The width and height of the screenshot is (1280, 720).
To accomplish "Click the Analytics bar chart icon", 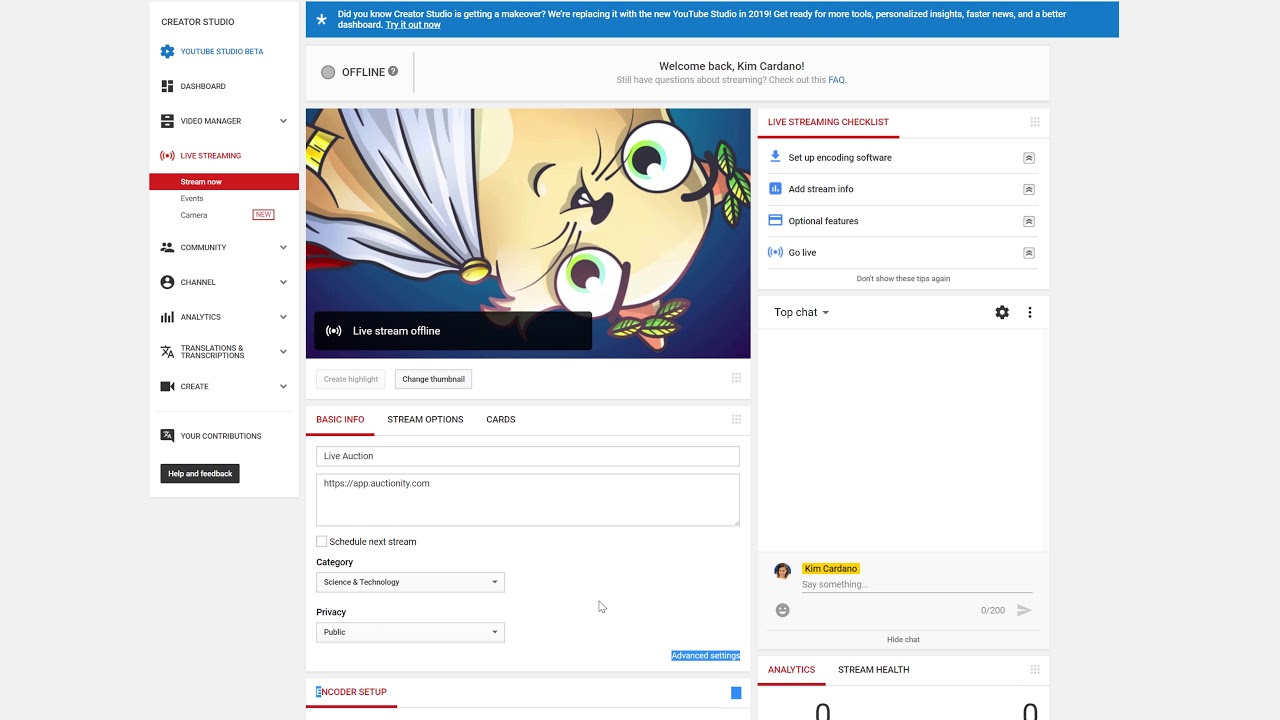I will coord(167,317).
